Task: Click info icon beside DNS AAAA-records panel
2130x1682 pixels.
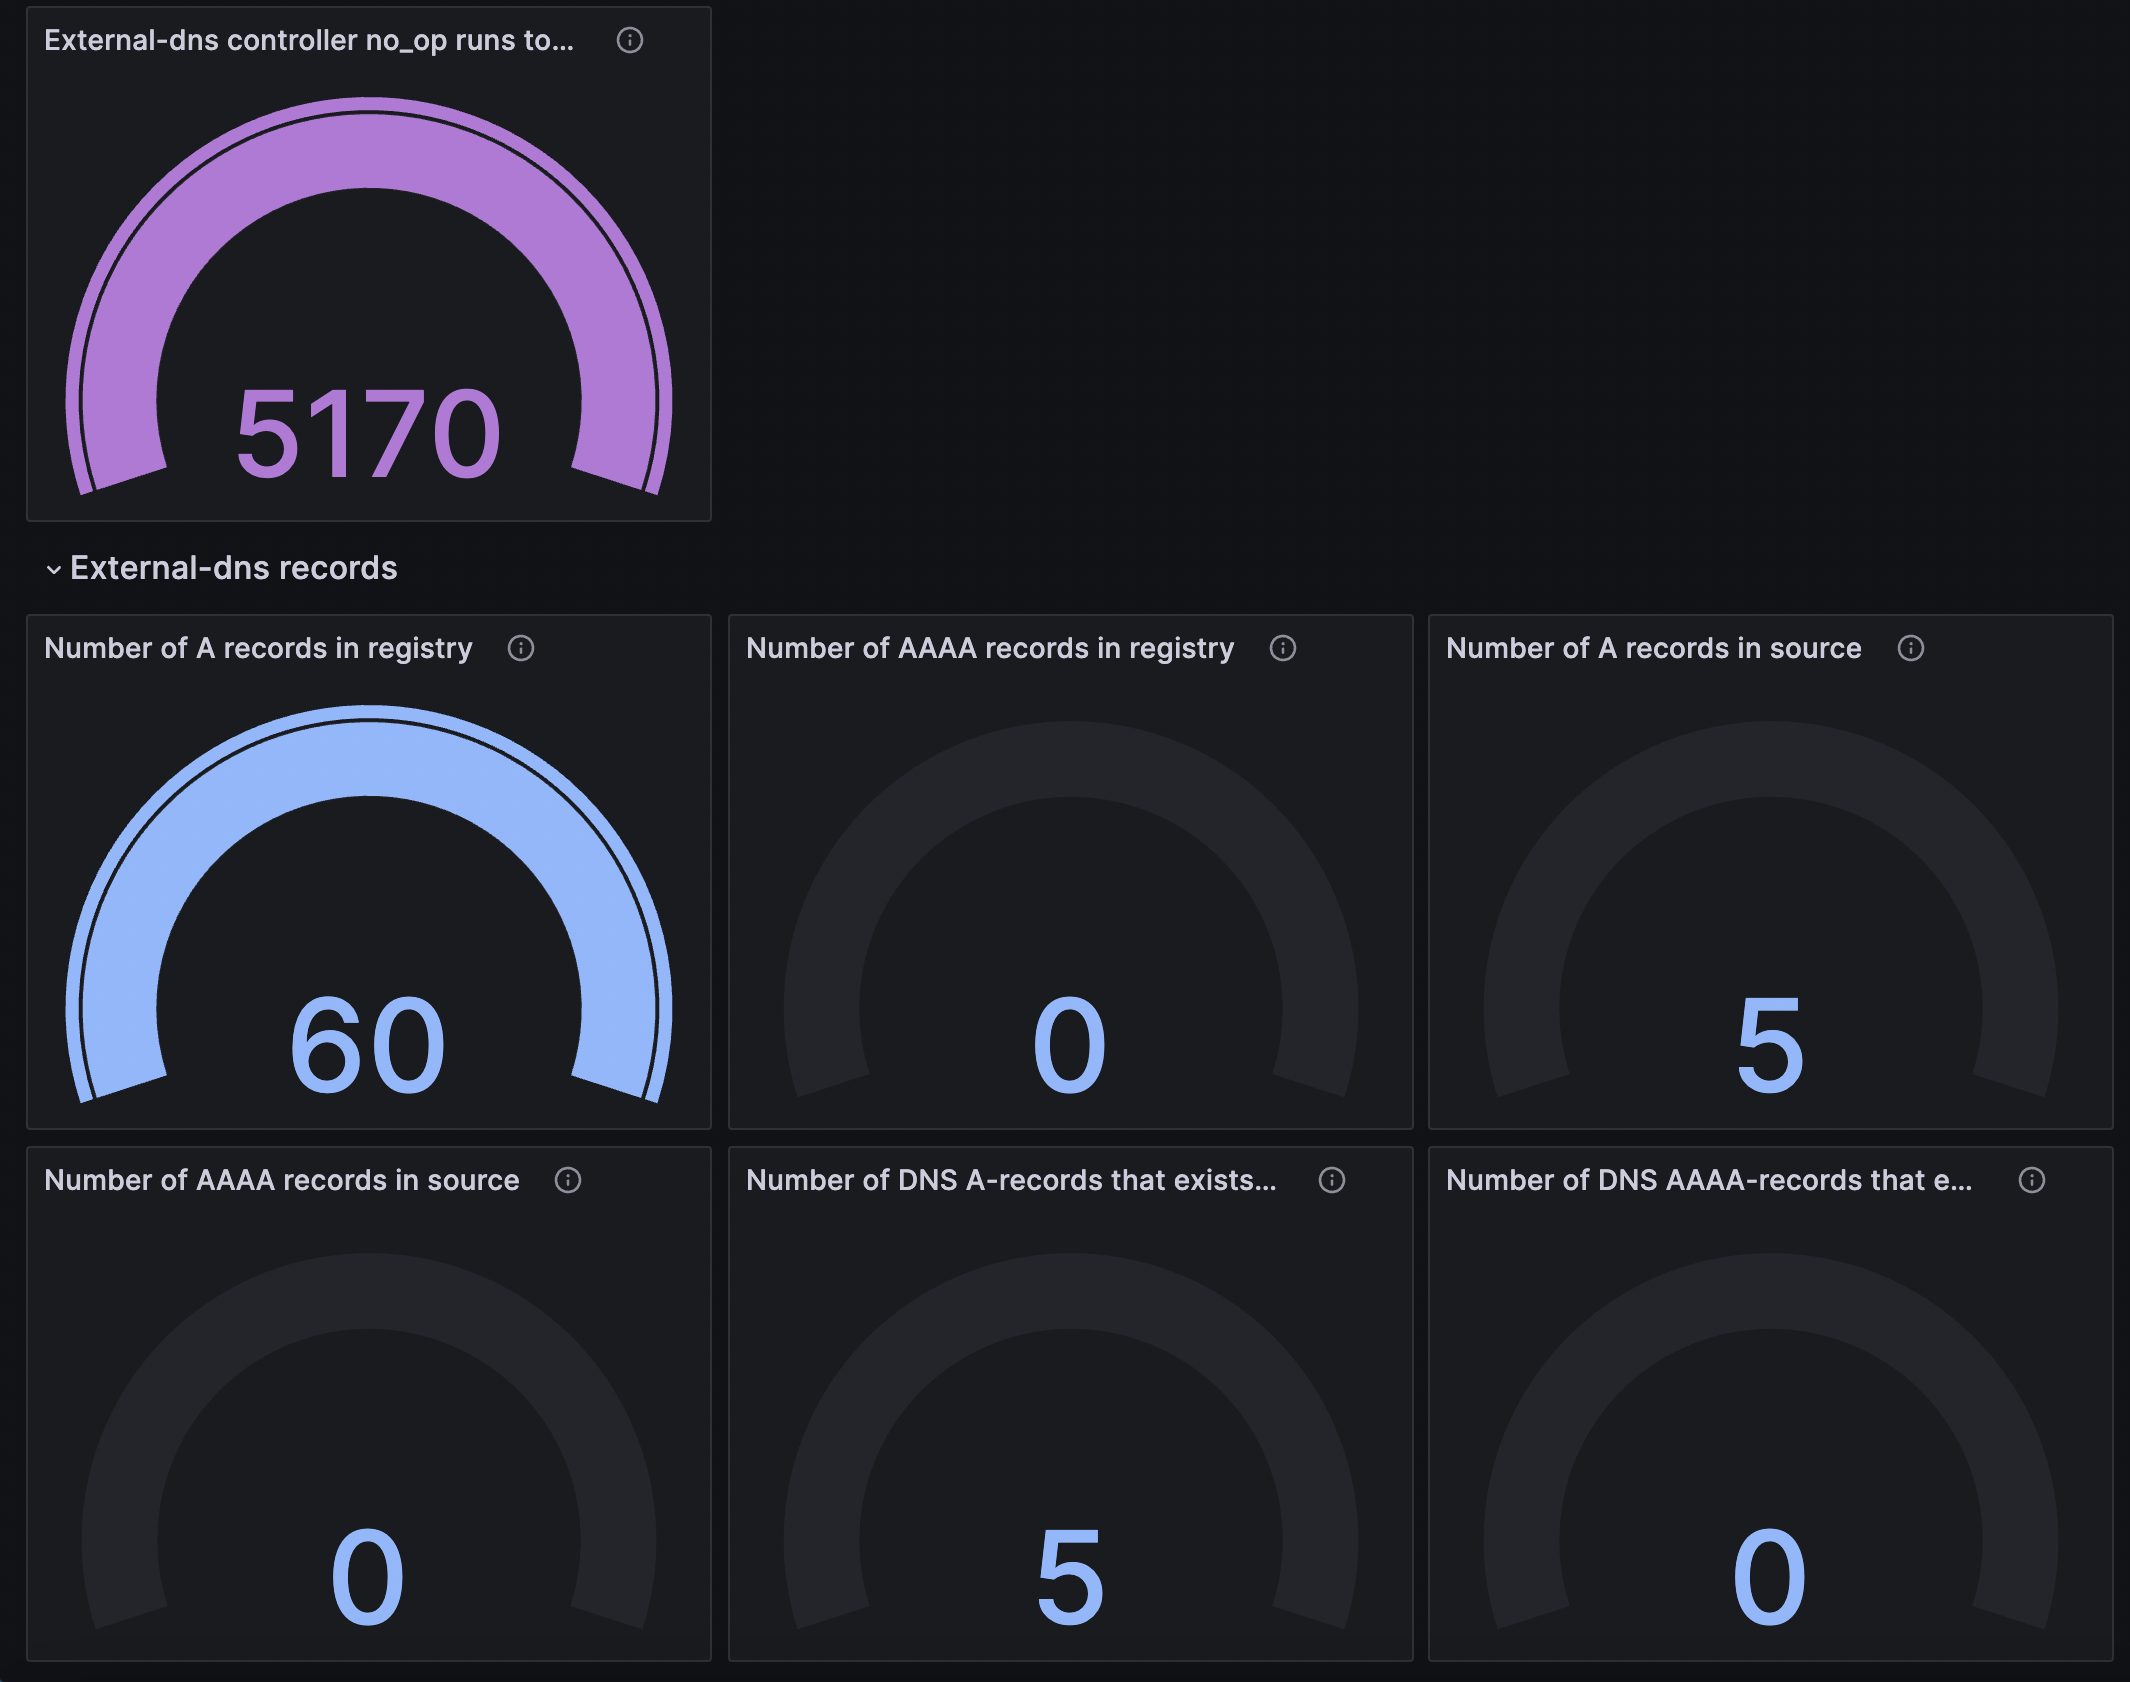Action: click(x=2032, y=1180)
